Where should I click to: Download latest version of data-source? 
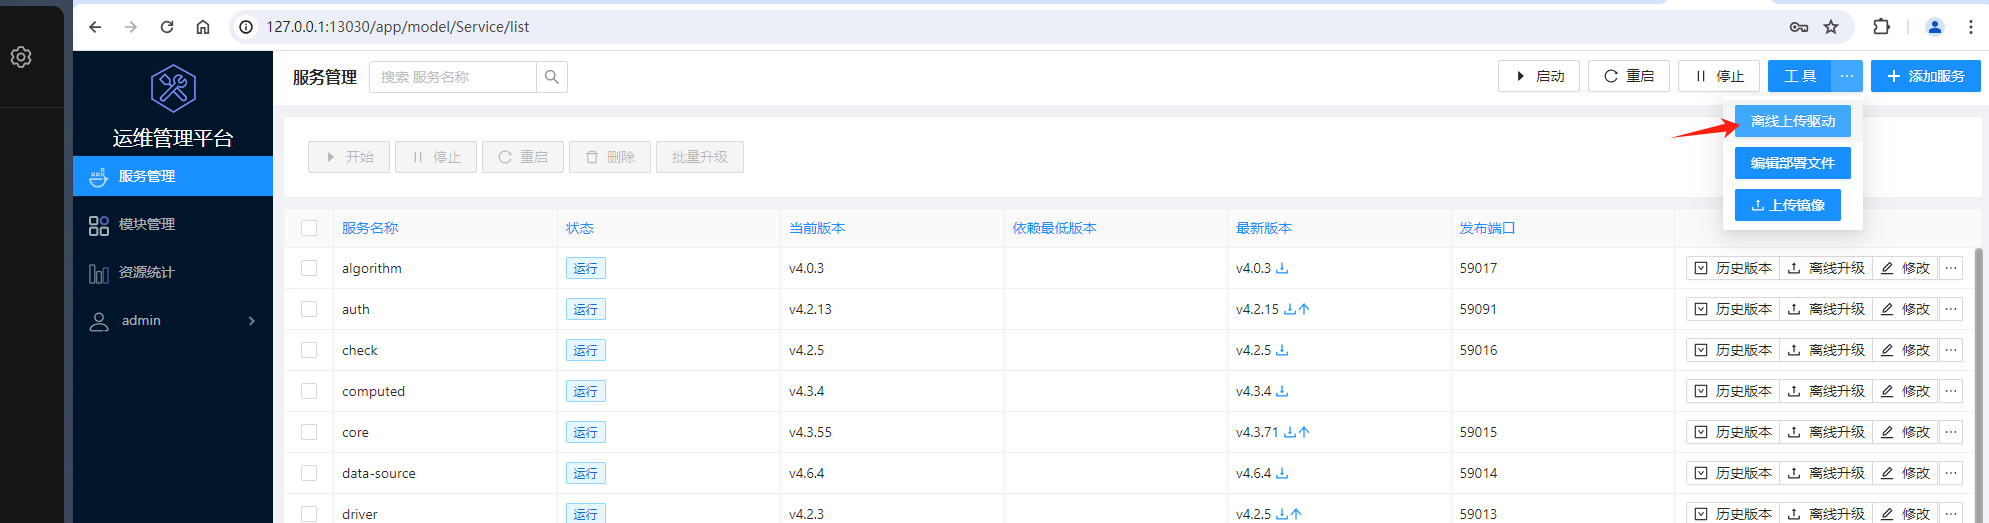pyautogui.click(x=1282, y=473)
